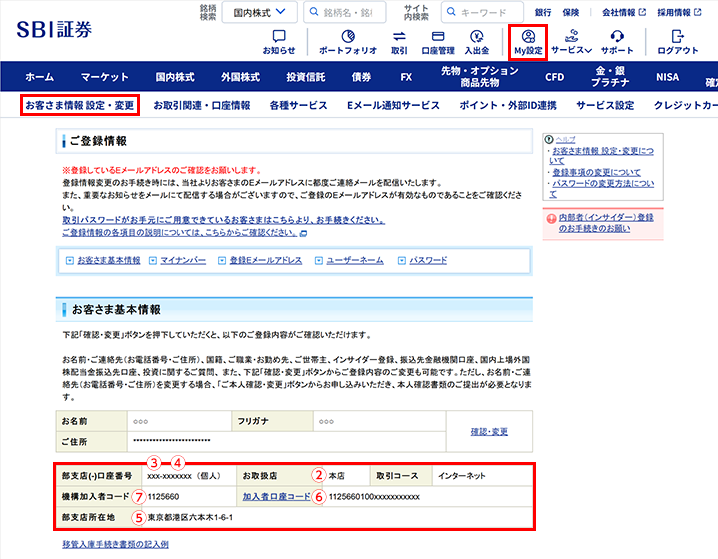Screen dimensions: 718x559
Task: Open My設定 settings icon
Action: (x=528, y=42)
